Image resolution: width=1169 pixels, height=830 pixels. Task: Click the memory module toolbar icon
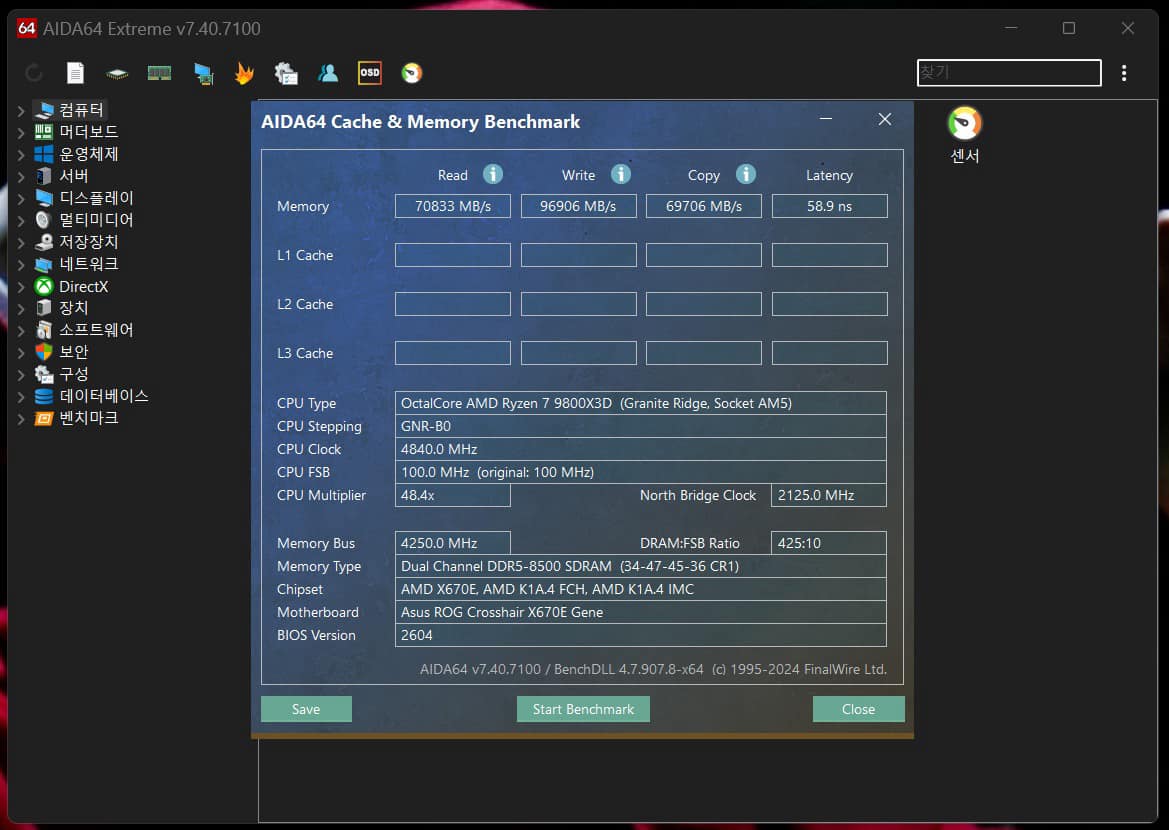coord(160,73)
